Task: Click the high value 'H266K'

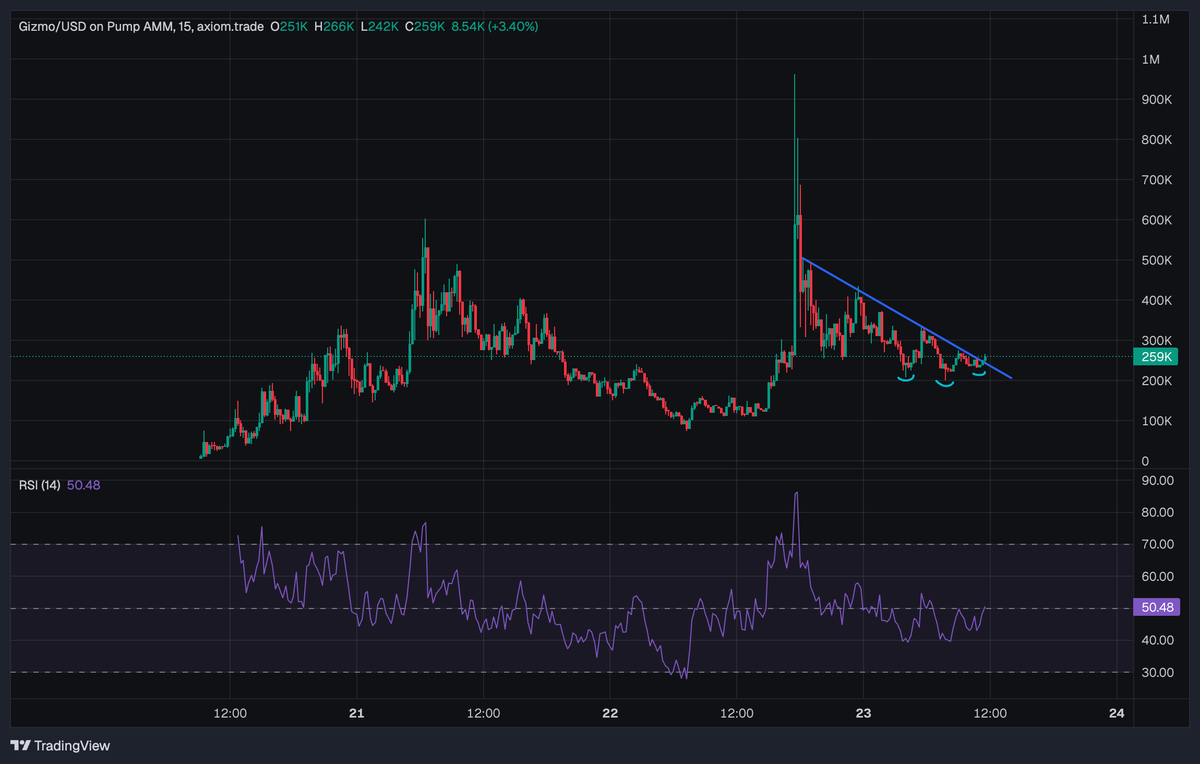Action: 335,26
